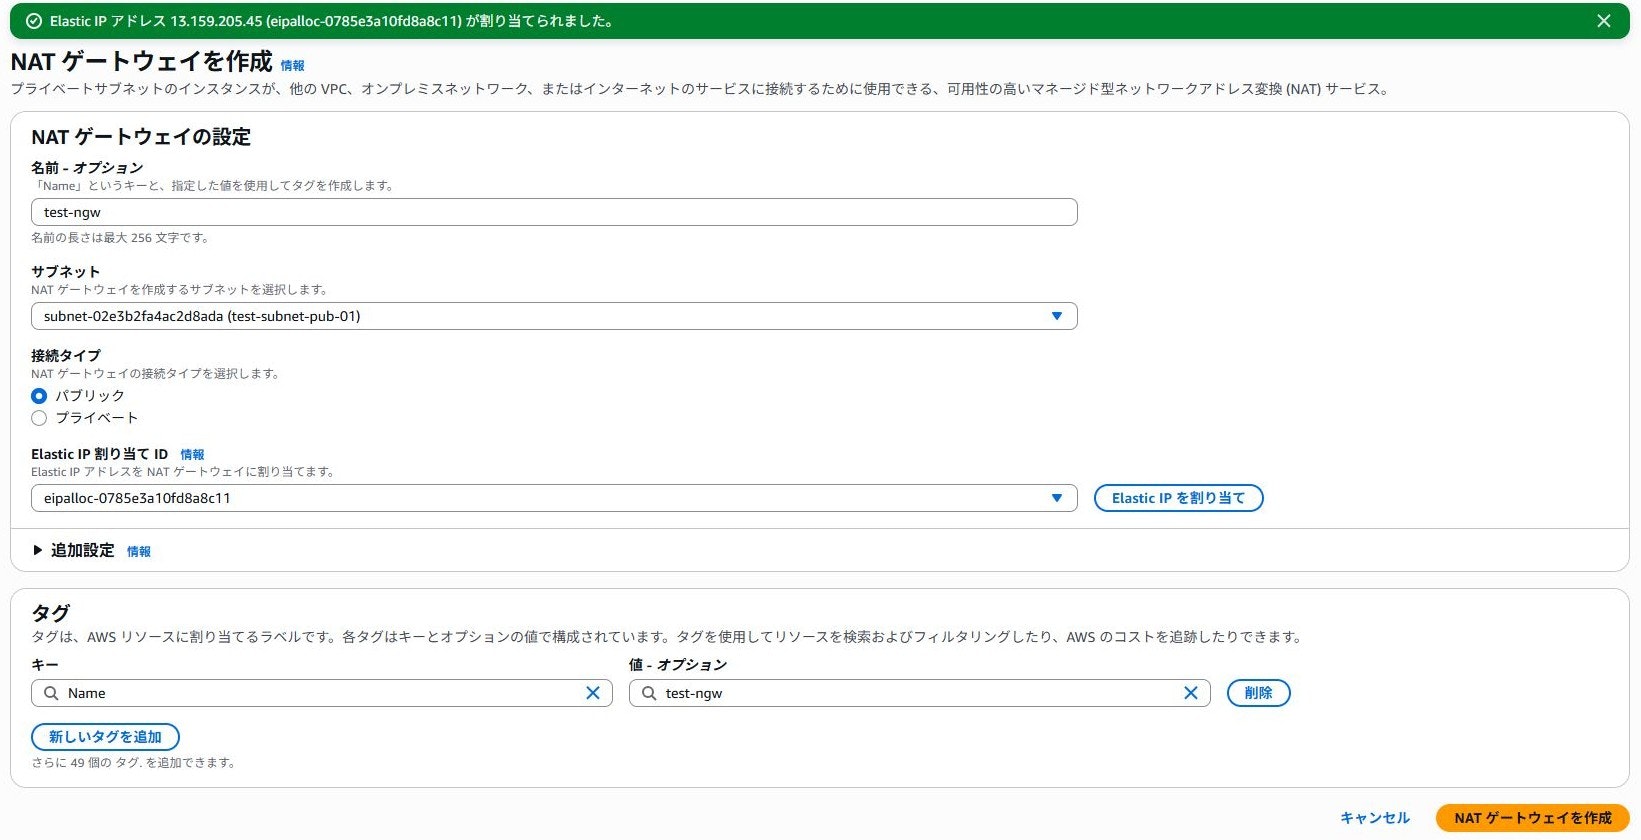
Task: Open the Elastic IP 割り当て ID dropdown
Action: (x=554, y=498)
